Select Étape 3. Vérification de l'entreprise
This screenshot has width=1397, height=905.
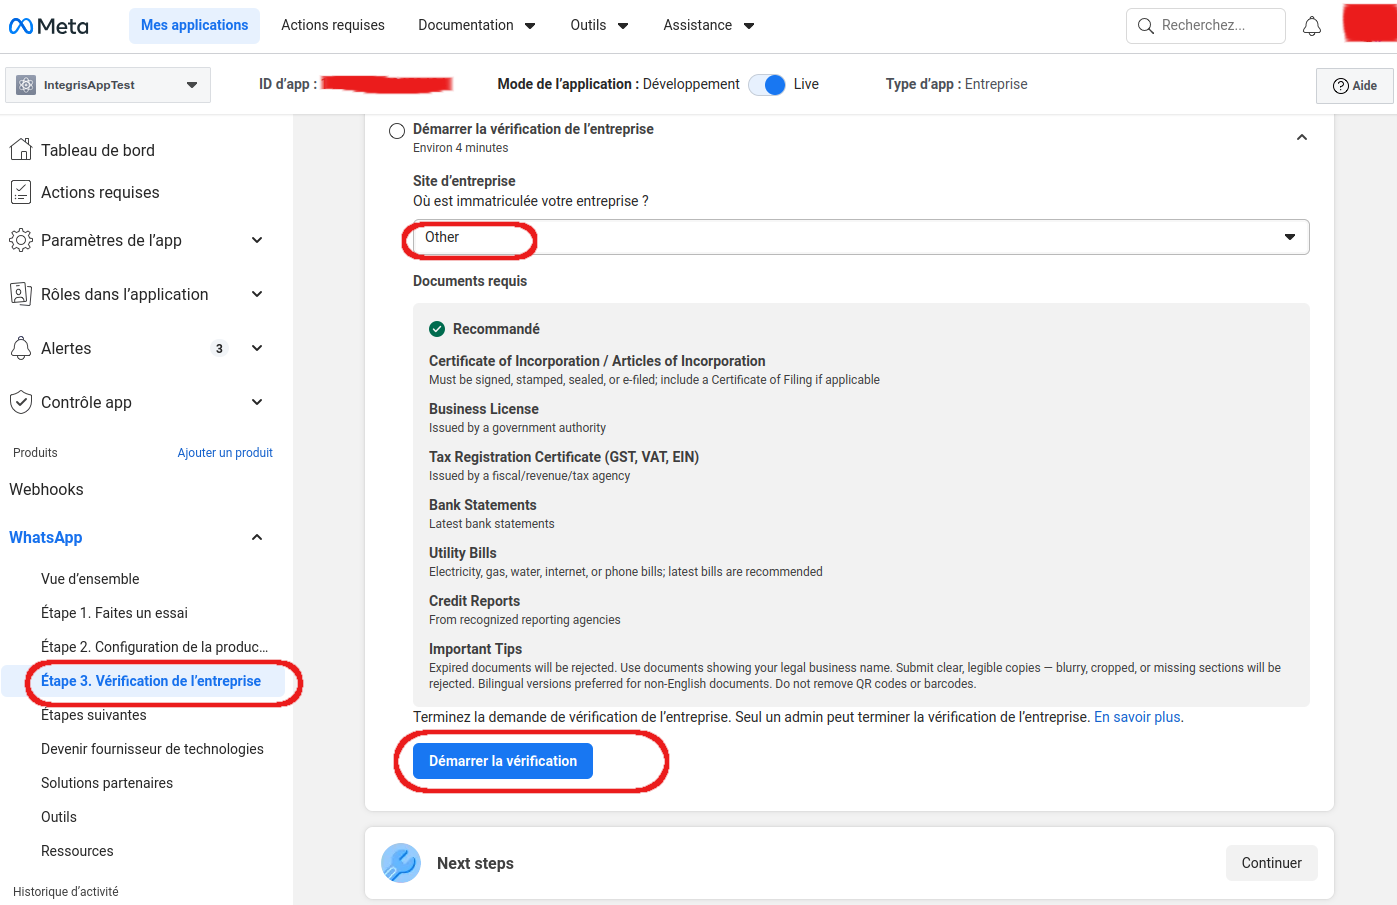pyautogui.click(x=151, y=681)
